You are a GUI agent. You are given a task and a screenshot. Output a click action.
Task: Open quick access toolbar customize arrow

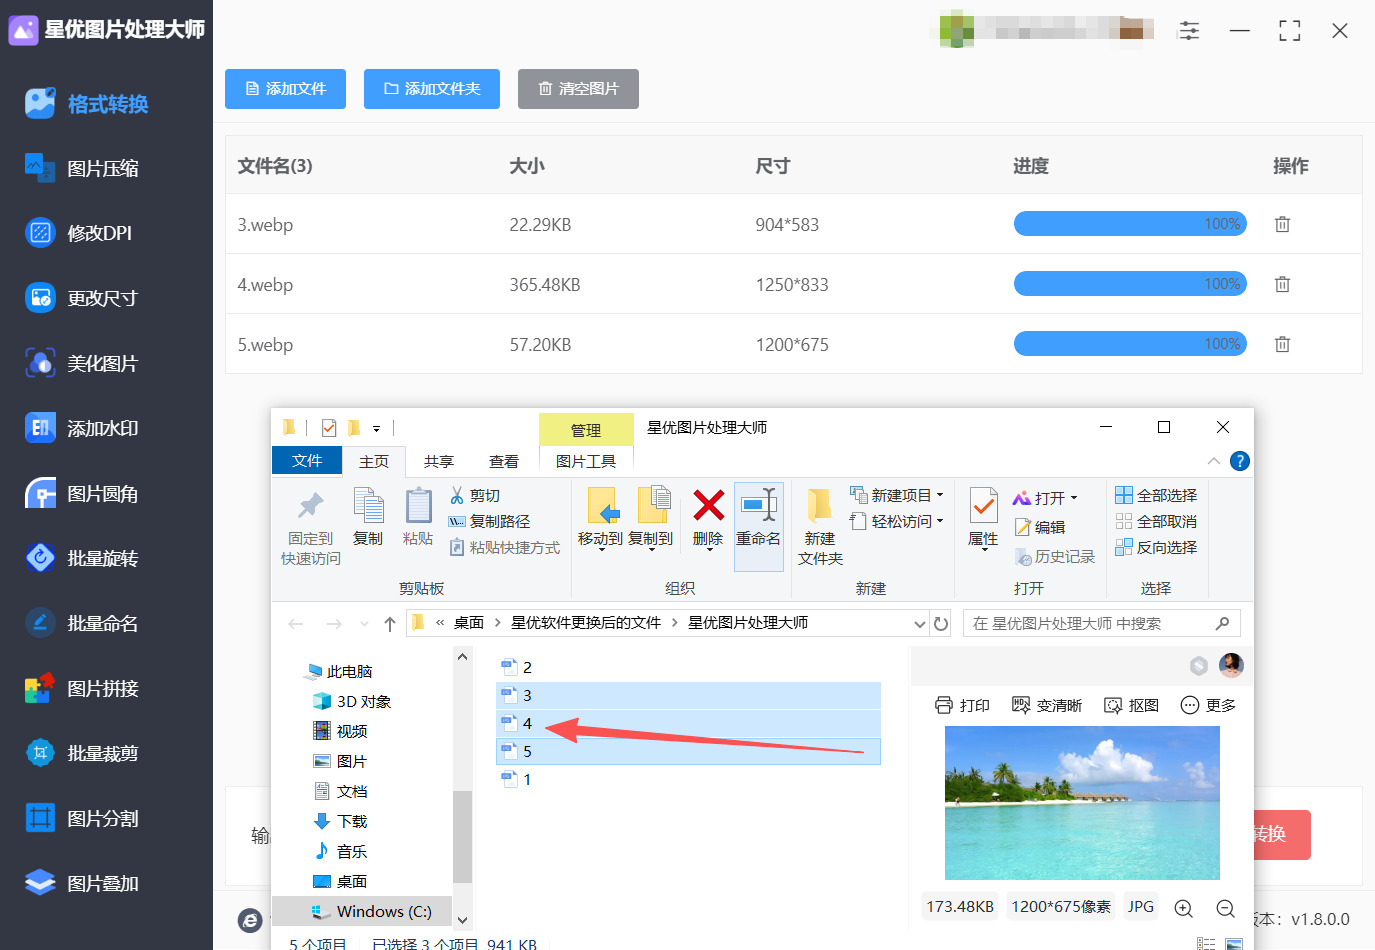coord(377,428)
